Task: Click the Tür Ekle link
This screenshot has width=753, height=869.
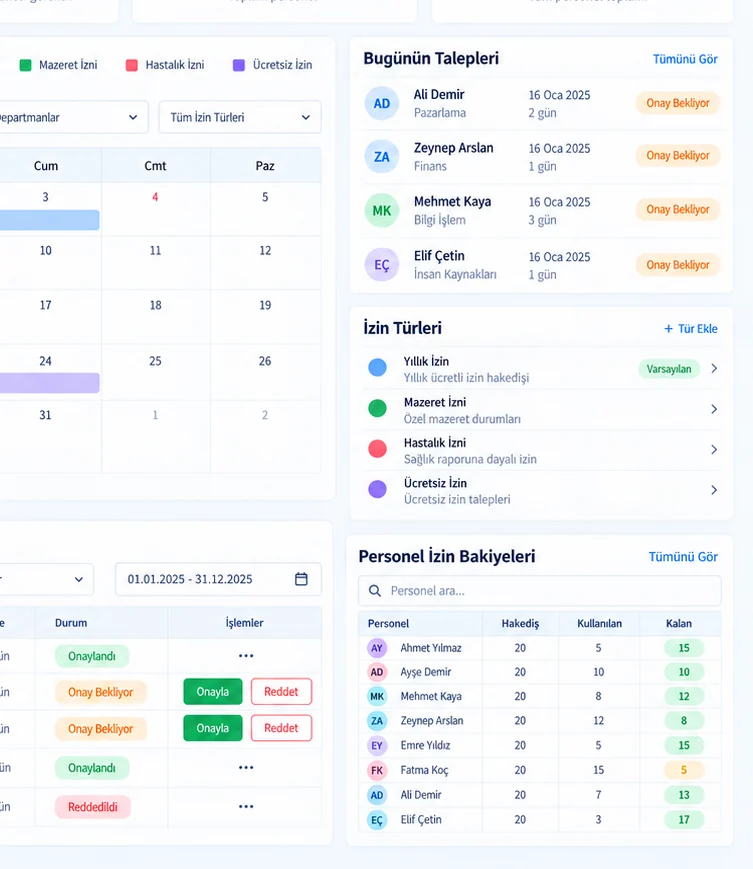Action: (x=691, y=329)
